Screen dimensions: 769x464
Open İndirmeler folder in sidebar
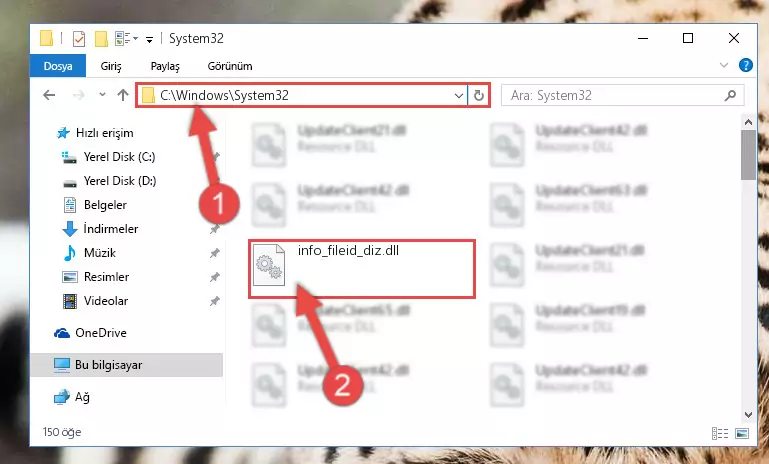click(111, 229)
